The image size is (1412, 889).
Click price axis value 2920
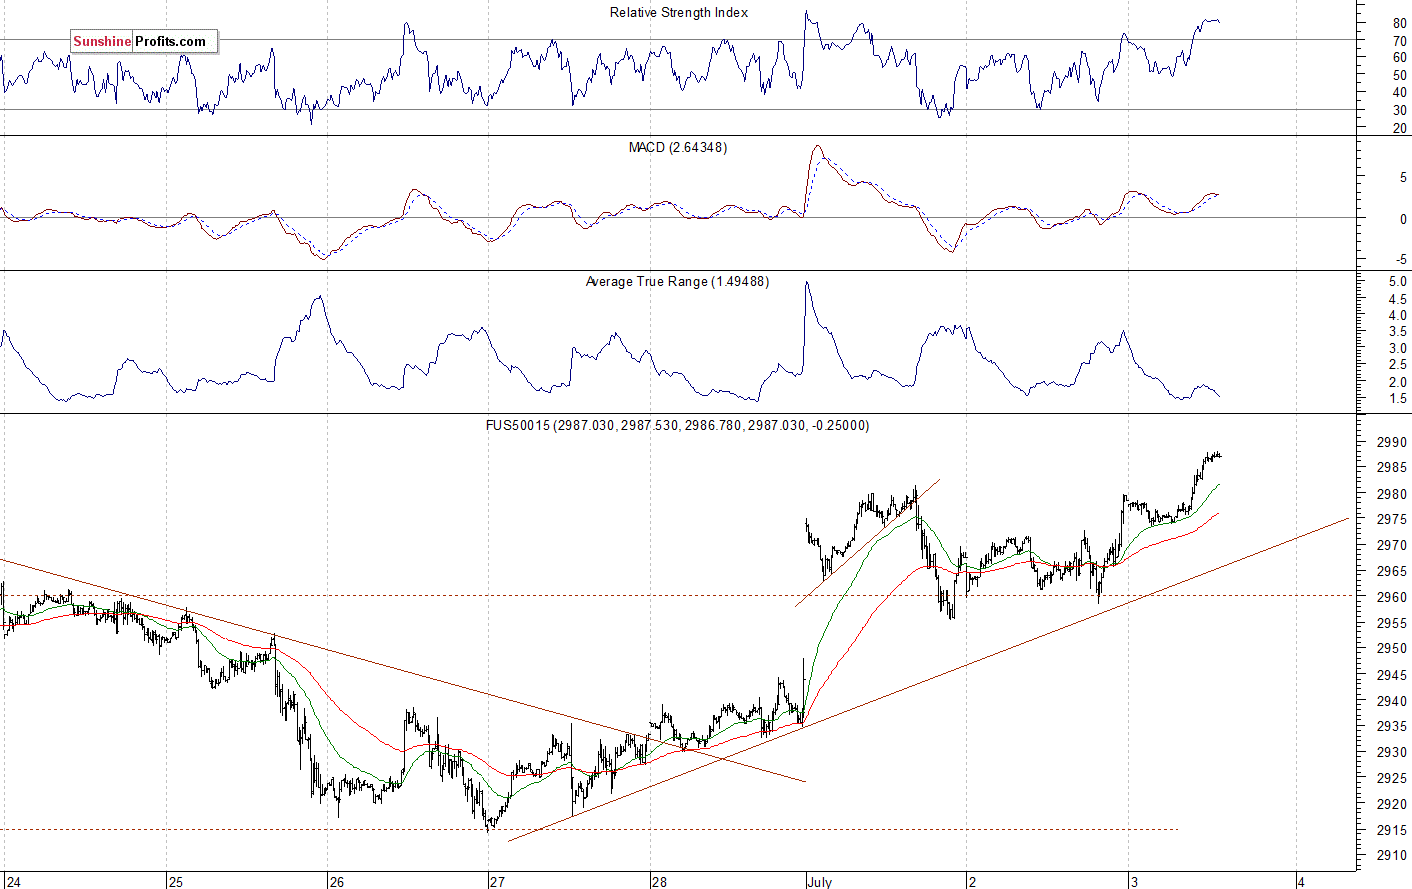[x=1393, y=804]
